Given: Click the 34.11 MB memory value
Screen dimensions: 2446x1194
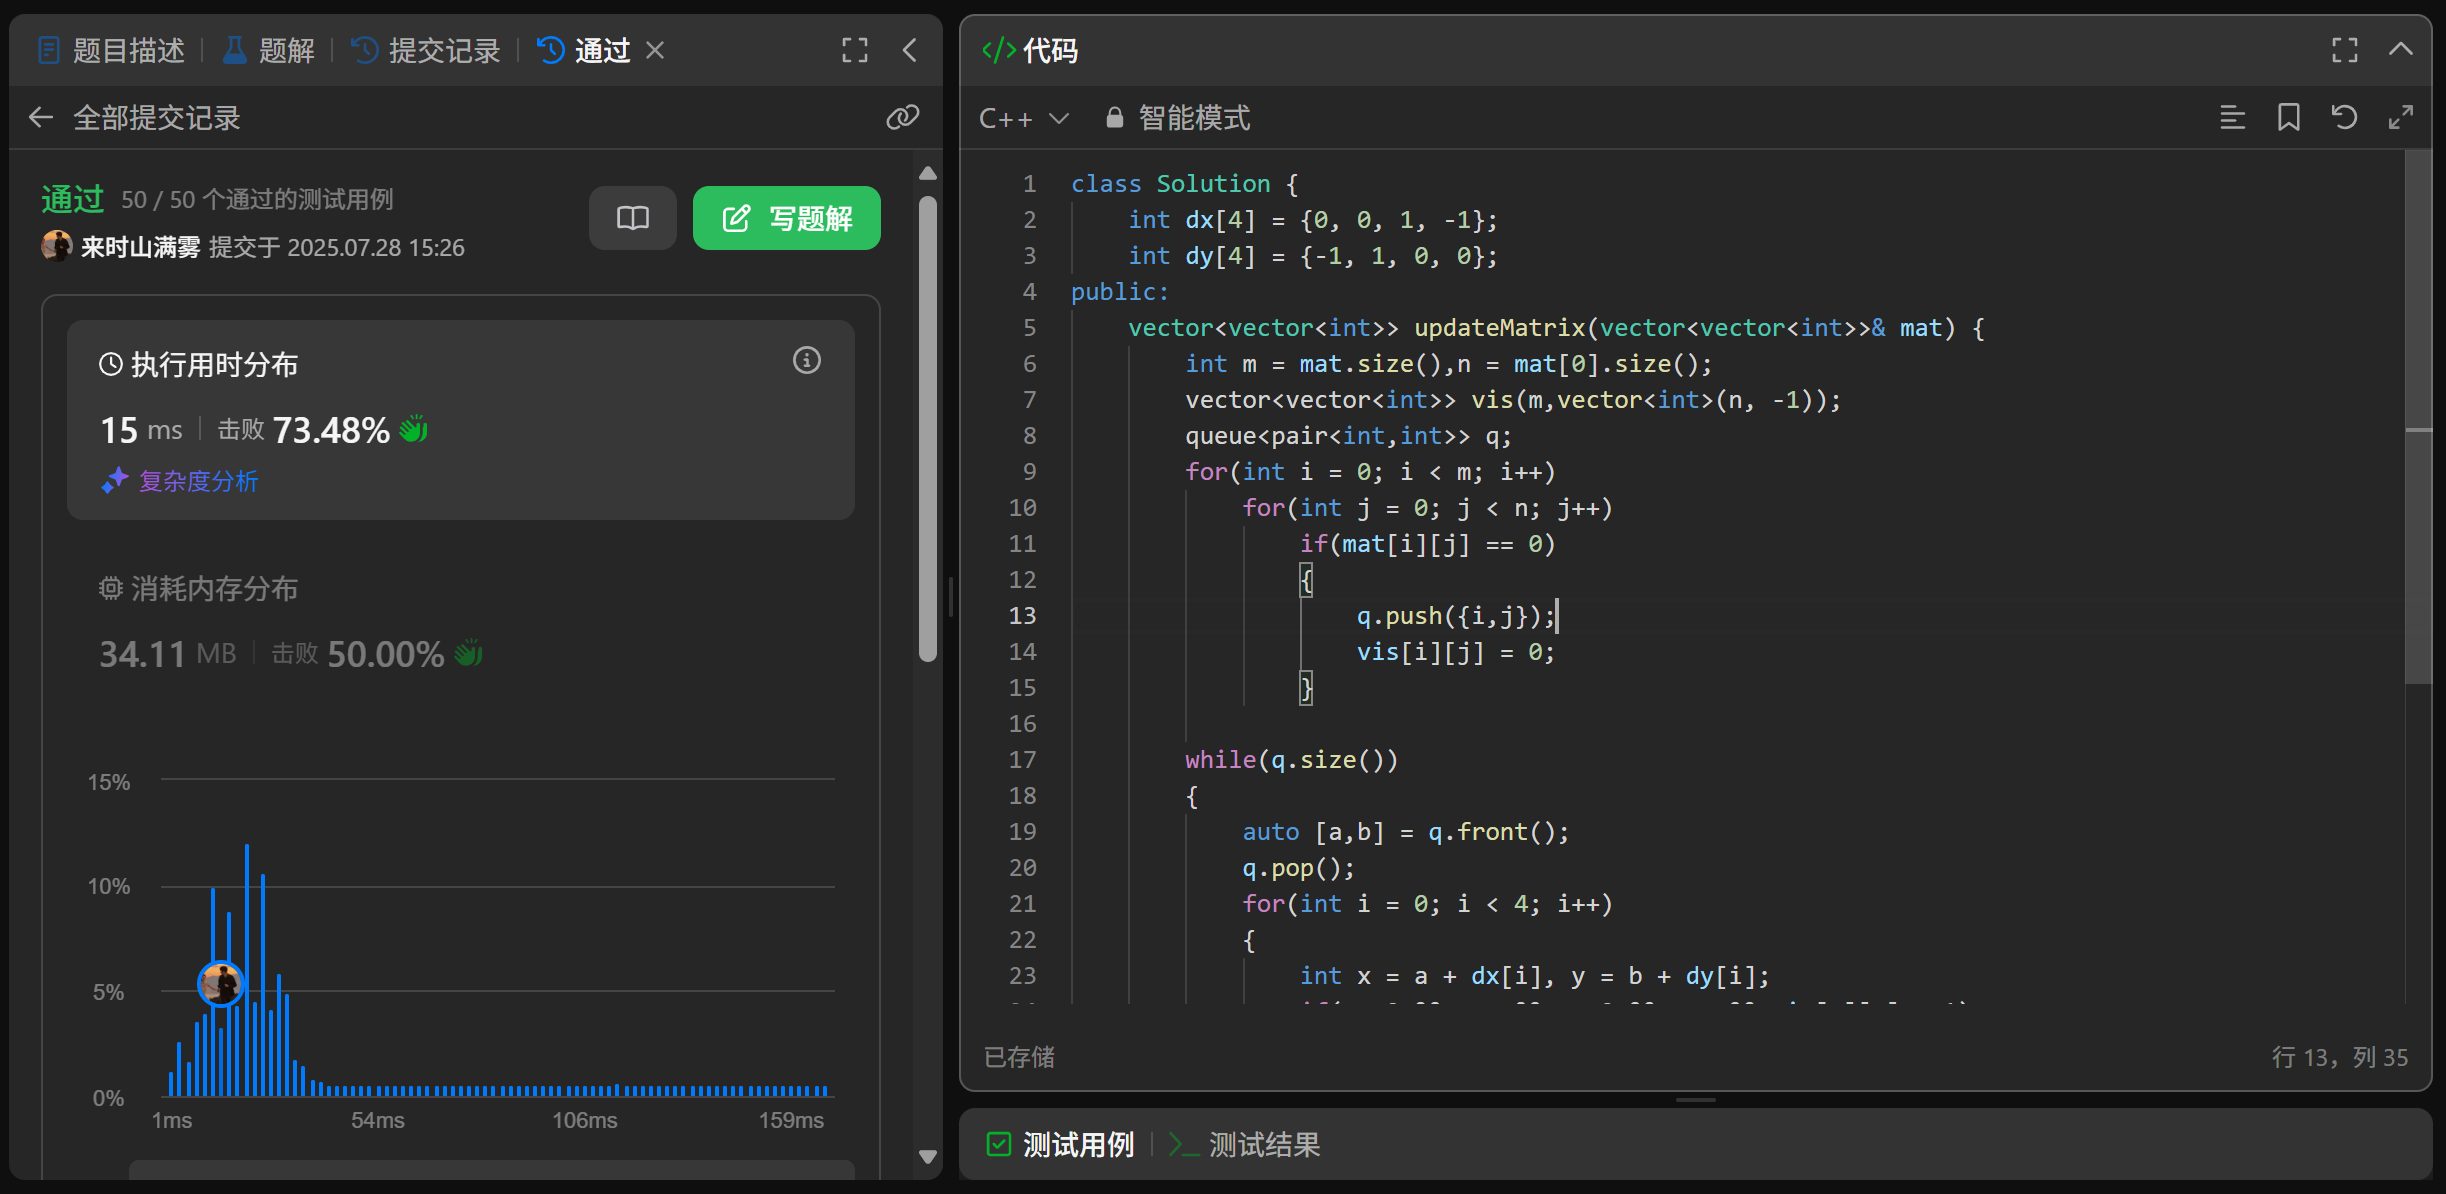Looking at the screenshot, I should pyautogui.click(x=167, y=654).
